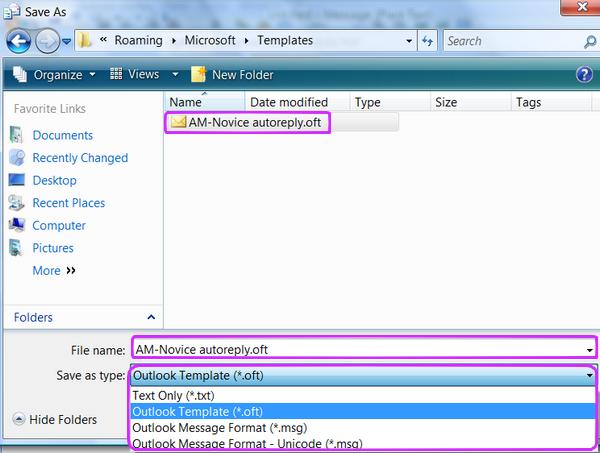
Task: Select the Templates breadcrumb in address bar
Action: pyautogui.click(x=285, y=40)
